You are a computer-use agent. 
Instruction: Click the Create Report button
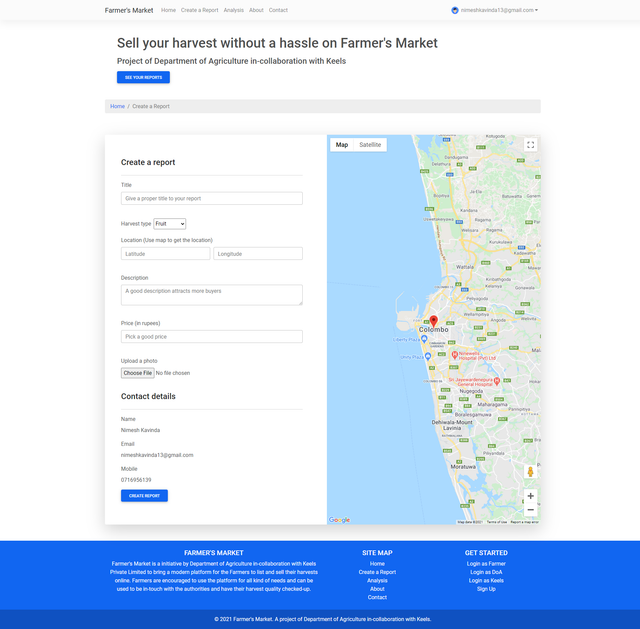pyautogui.click(x=144, y=496)
